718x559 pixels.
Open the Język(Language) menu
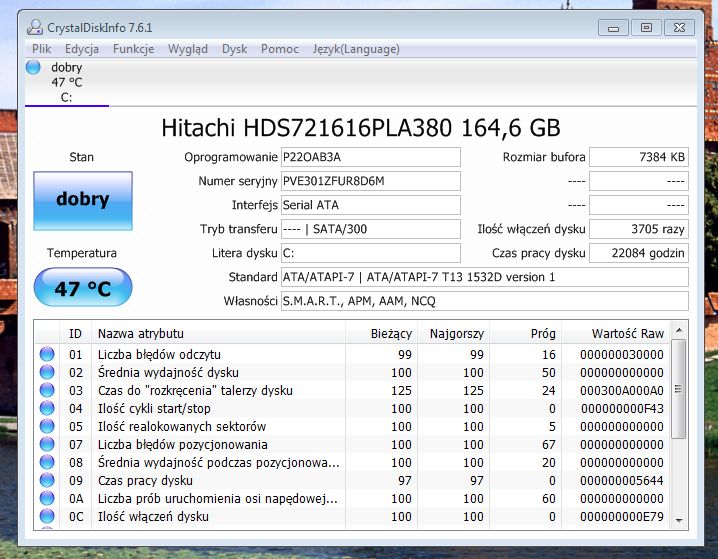point(356,49)
